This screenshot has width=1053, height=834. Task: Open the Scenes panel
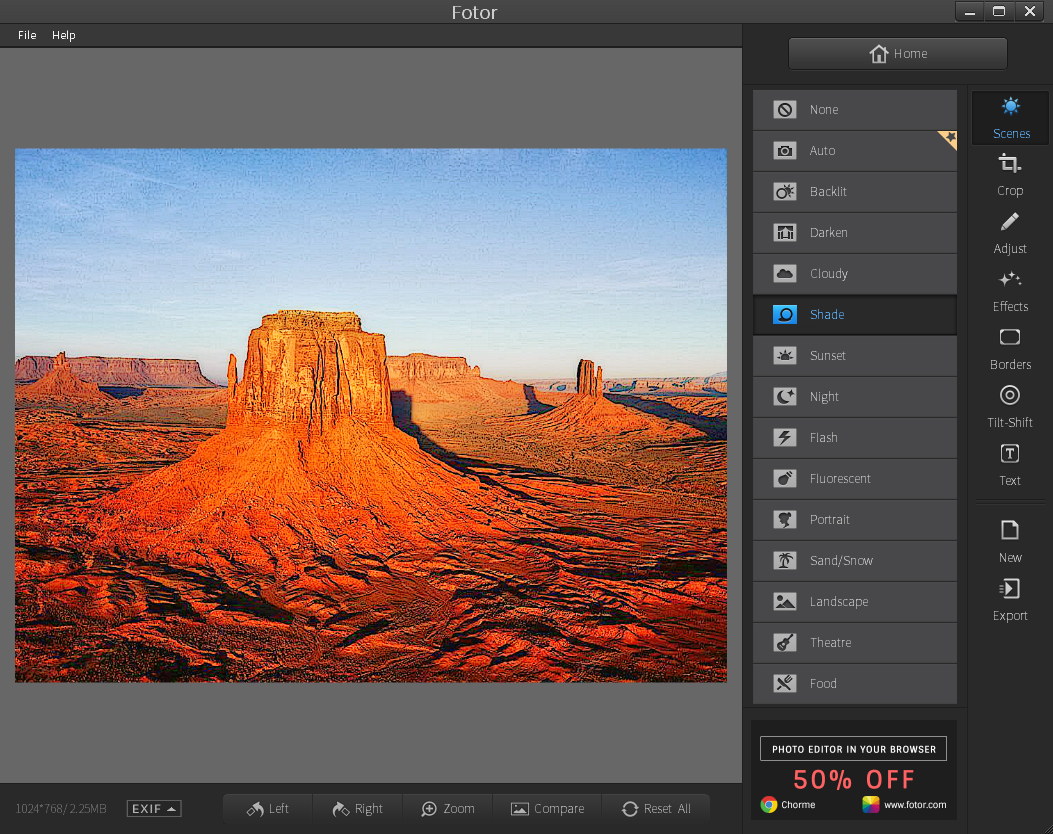tap(1010, 118)
